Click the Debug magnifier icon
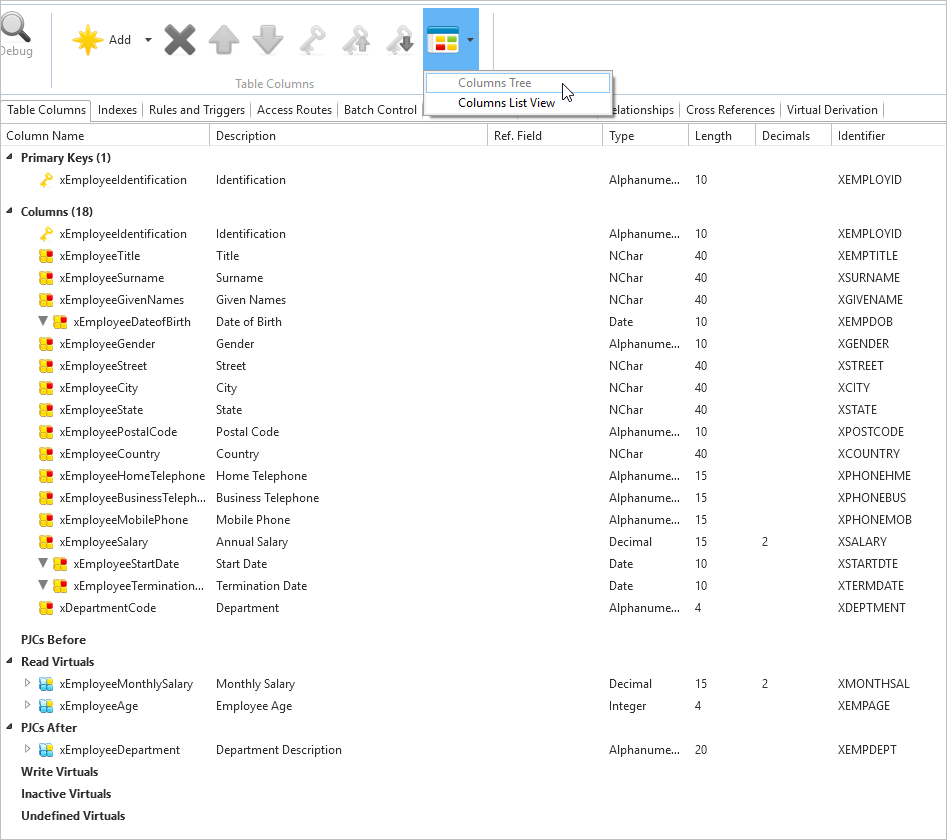This screenshot has width=947, height=840. click(x=14, y=28)
